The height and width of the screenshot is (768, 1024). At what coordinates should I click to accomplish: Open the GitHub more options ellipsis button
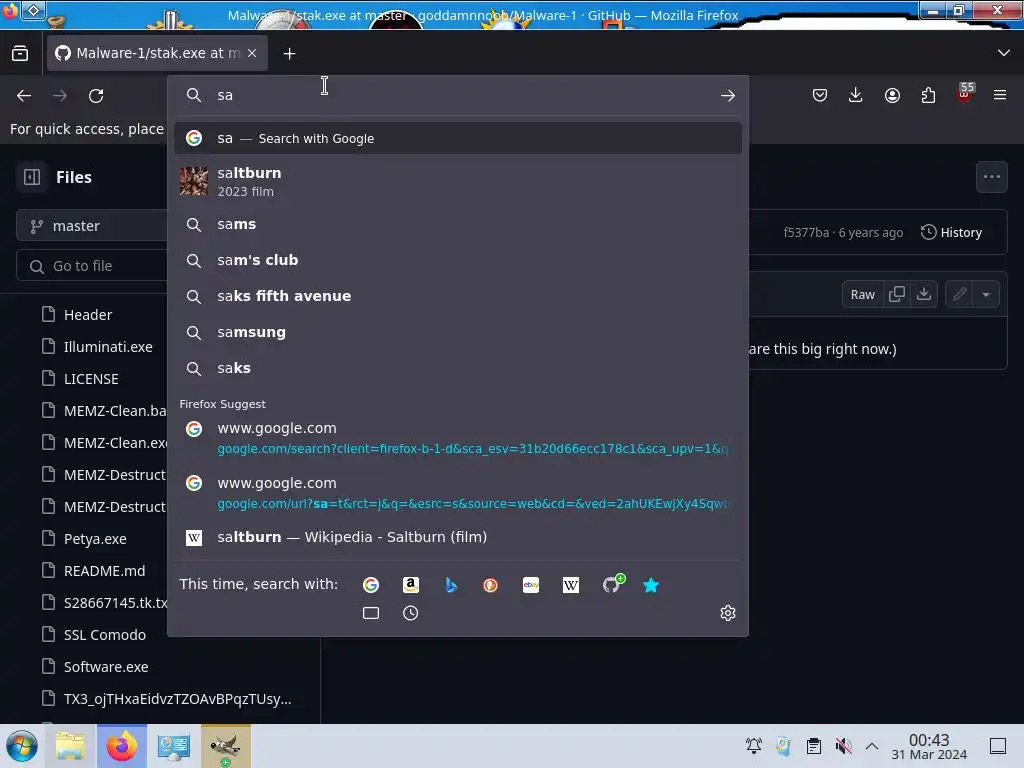pyautogui.click(x=991, y=177)
